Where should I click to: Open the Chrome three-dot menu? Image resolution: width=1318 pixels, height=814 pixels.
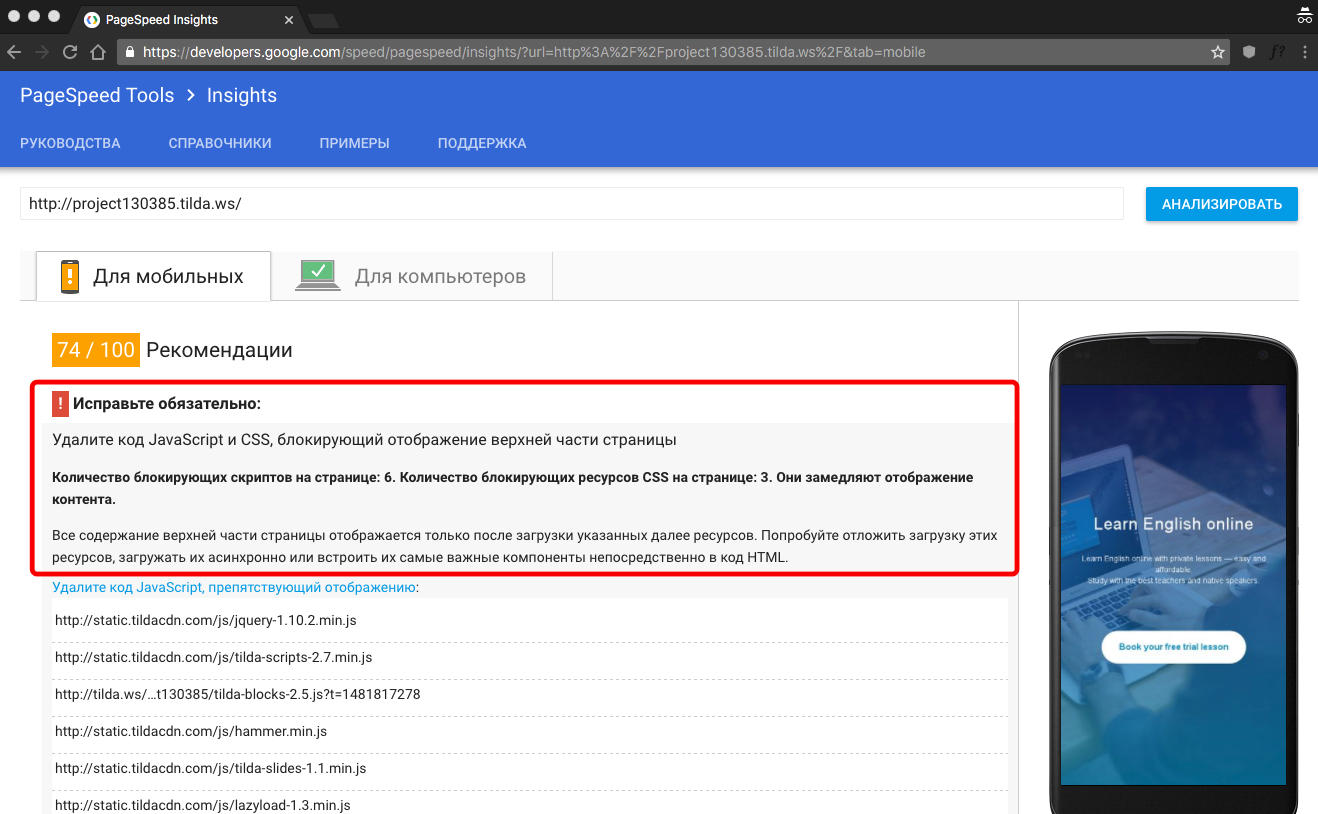point(1305,52)
